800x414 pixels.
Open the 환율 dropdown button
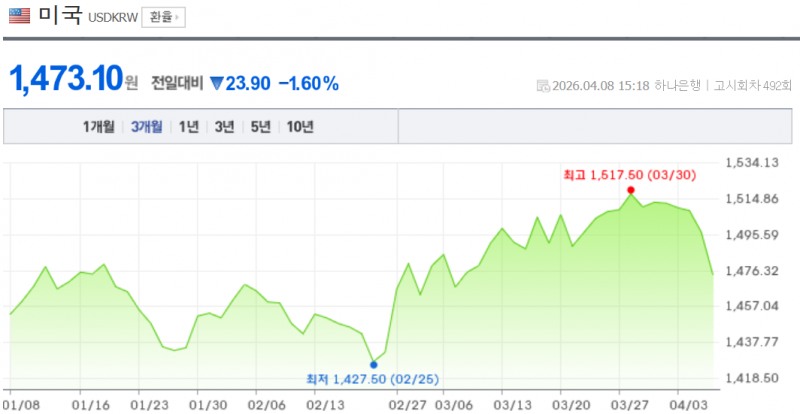pos(163,18)
